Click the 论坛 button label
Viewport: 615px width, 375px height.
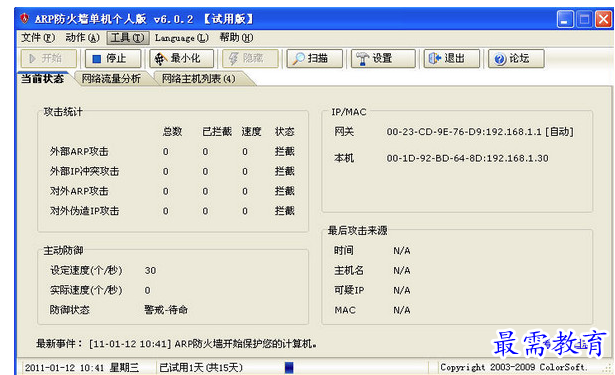(x=519, y=58)
